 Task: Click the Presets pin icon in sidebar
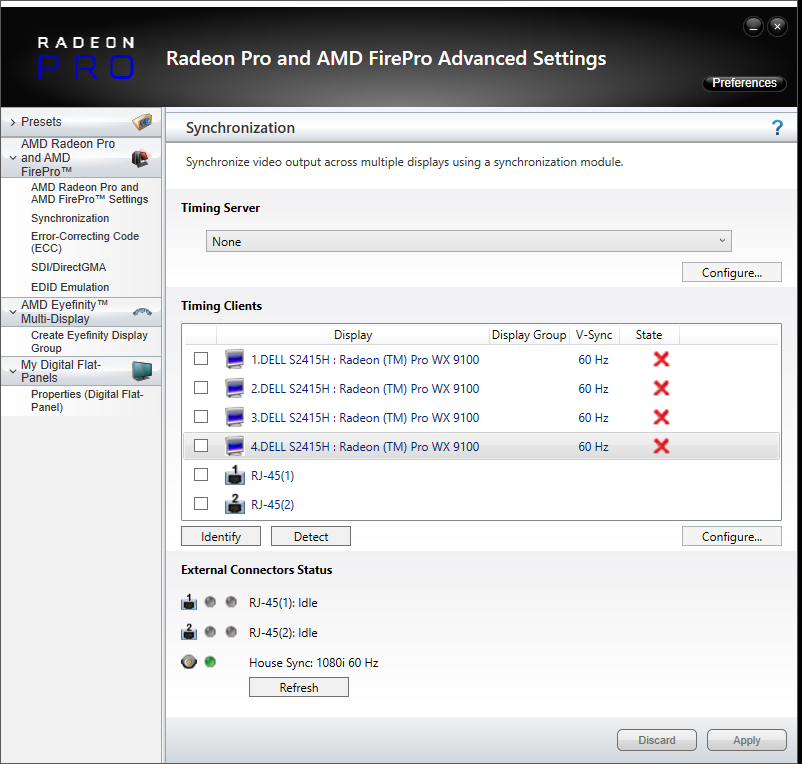[x=143, y=121]
